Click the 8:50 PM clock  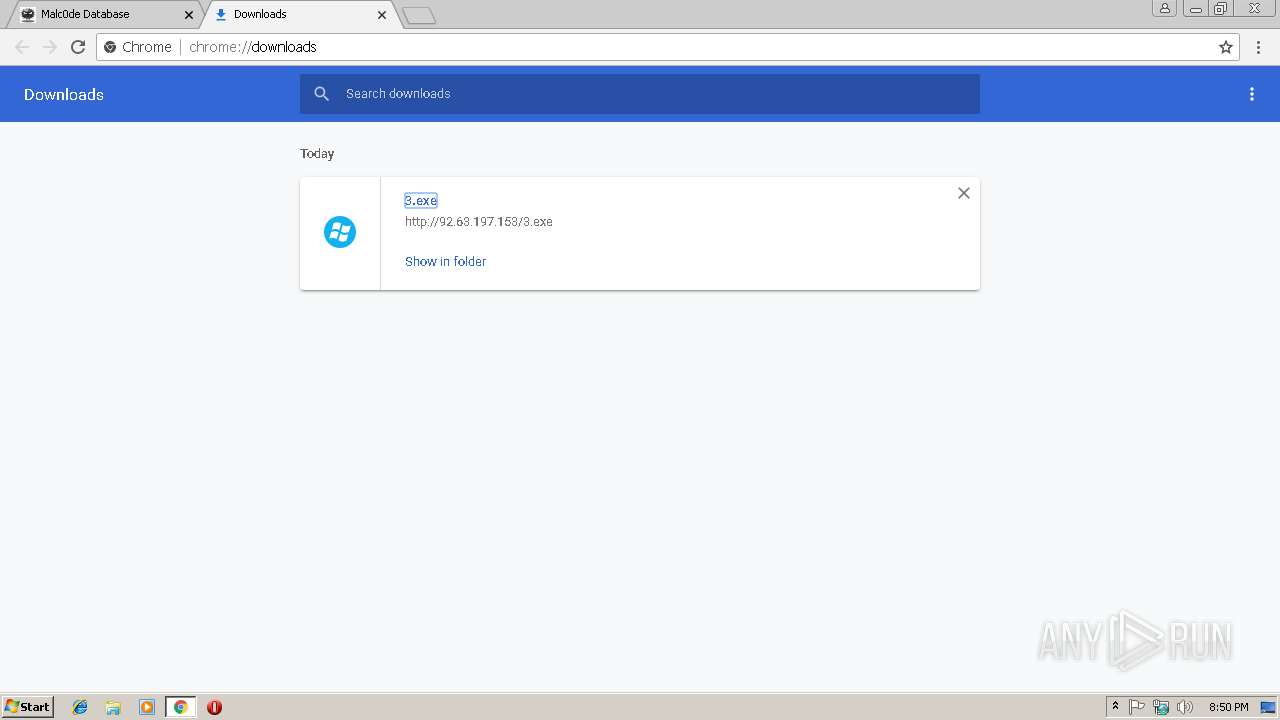click(1228, 707)
